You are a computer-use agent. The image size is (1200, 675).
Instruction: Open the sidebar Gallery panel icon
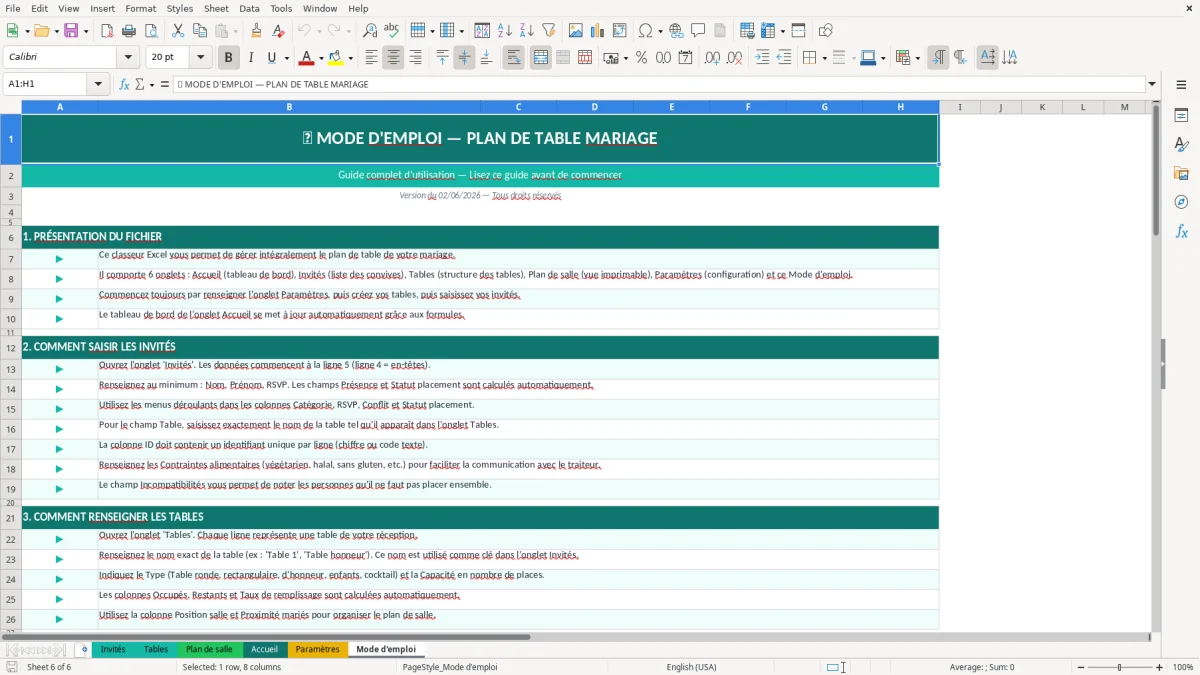1181,174
